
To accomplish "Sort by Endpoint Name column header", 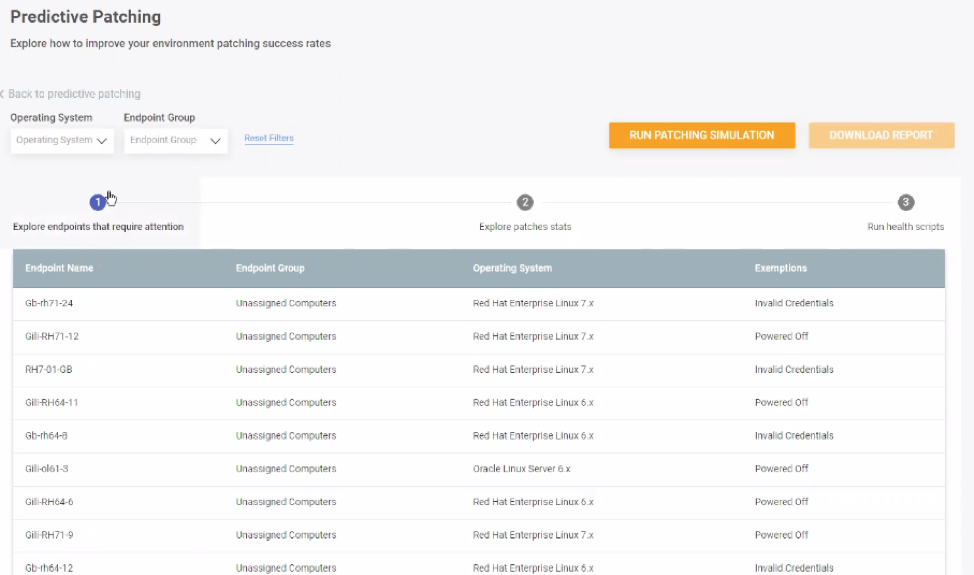I will pos(59,268).
